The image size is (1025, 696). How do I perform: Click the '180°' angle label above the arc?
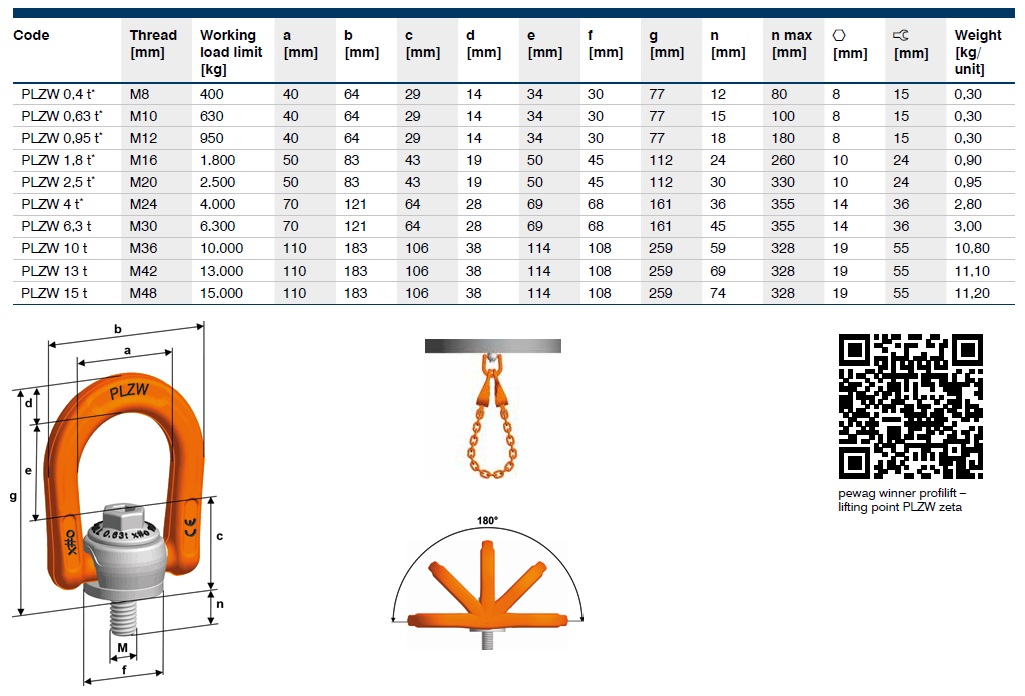tap(488, 520)
